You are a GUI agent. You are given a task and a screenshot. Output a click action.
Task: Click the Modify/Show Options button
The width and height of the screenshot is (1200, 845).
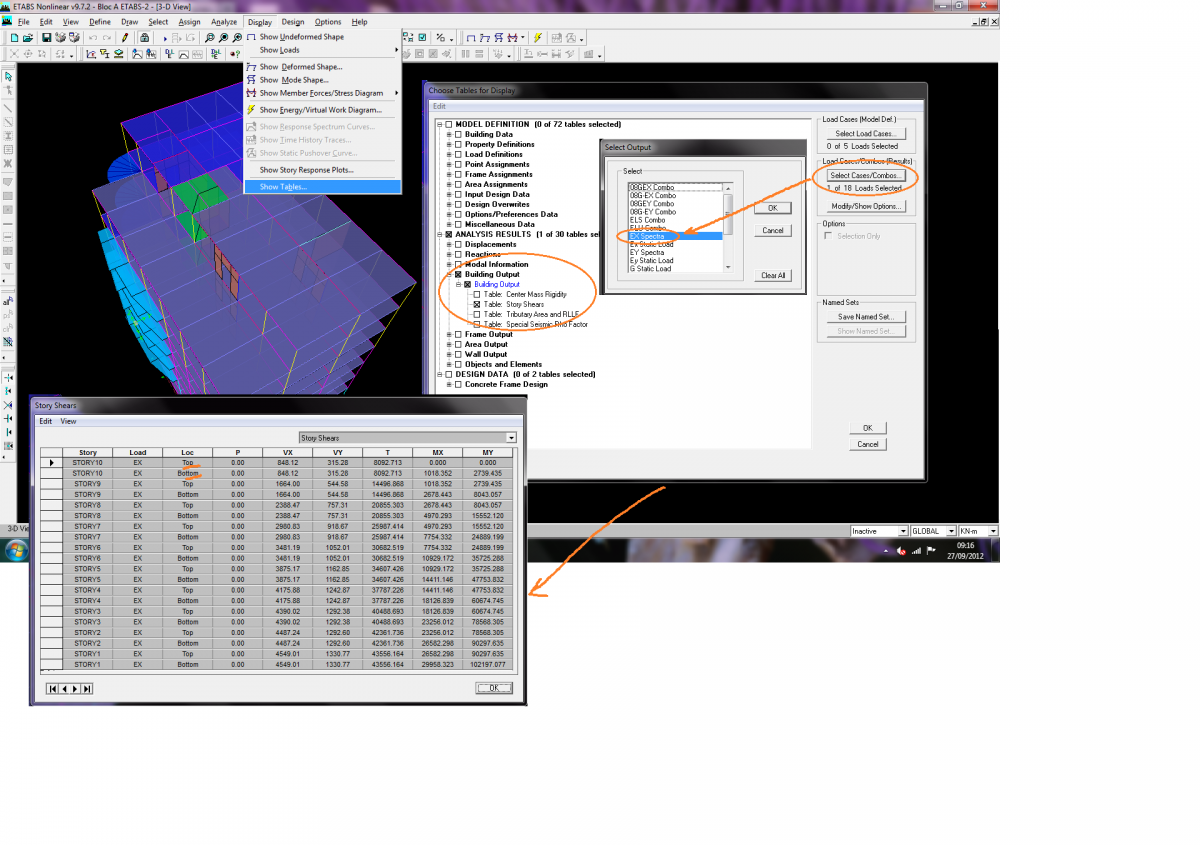[x=867, y=206]
